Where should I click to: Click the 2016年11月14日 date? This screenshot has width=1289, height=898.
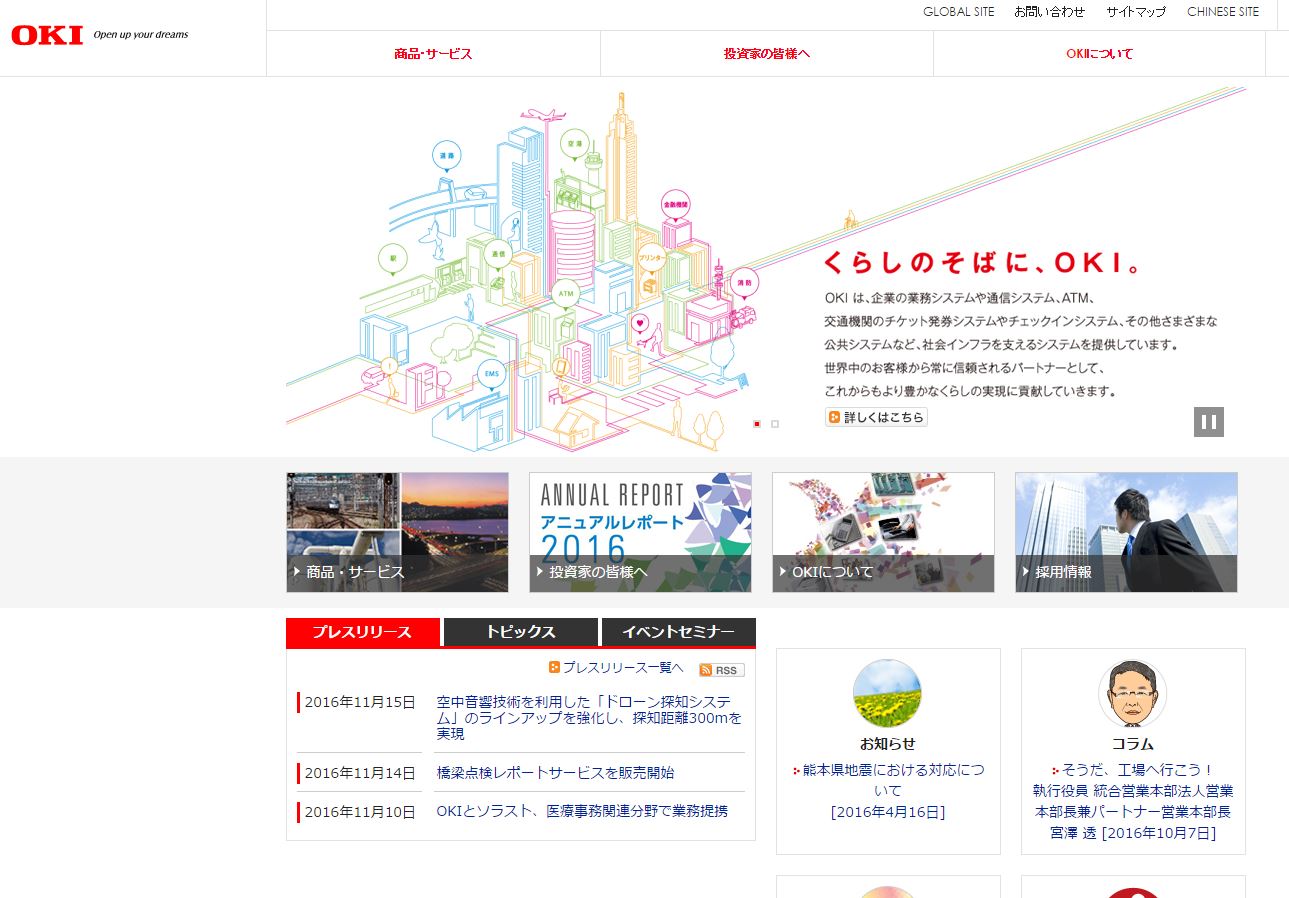(360, 773)
